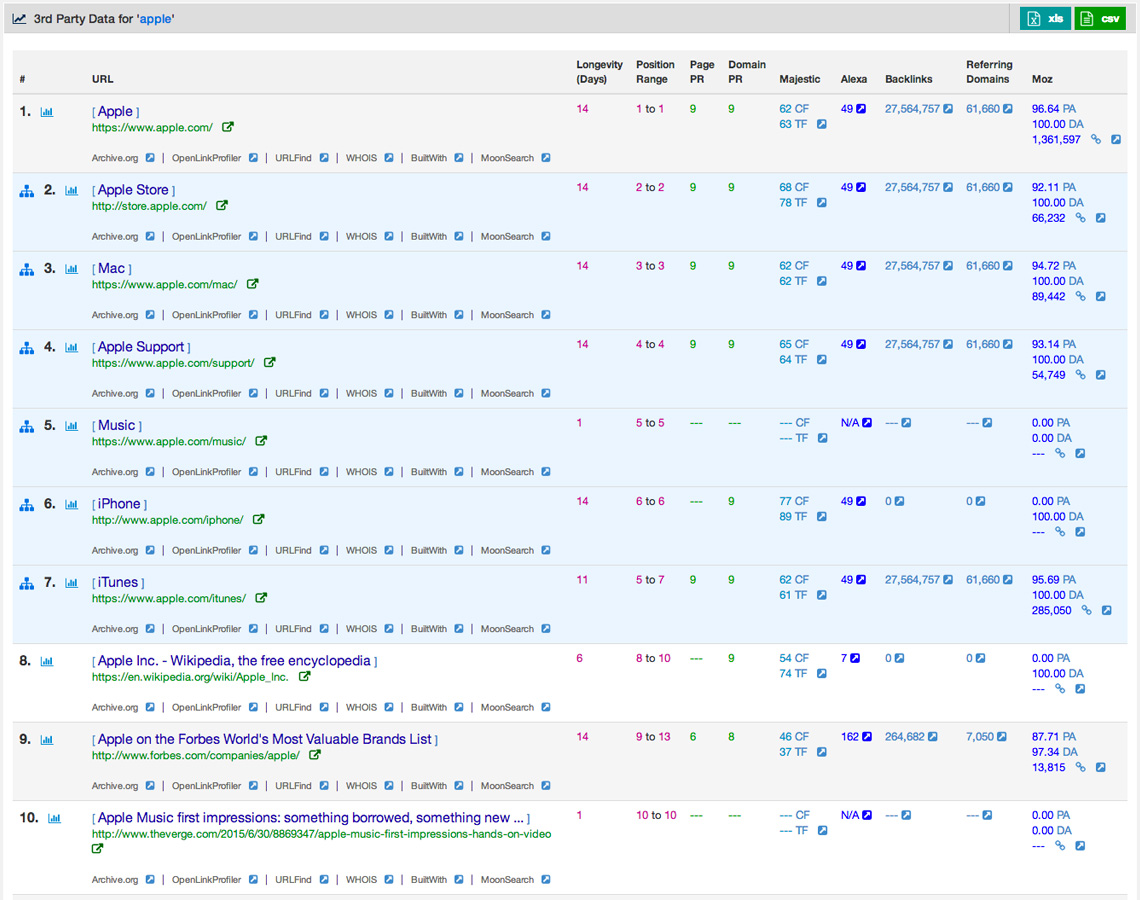The height and width of the screenshot is (900, 1140).
Task: Open external link icon beside the Forbes URL
Action: coord(315,755)
